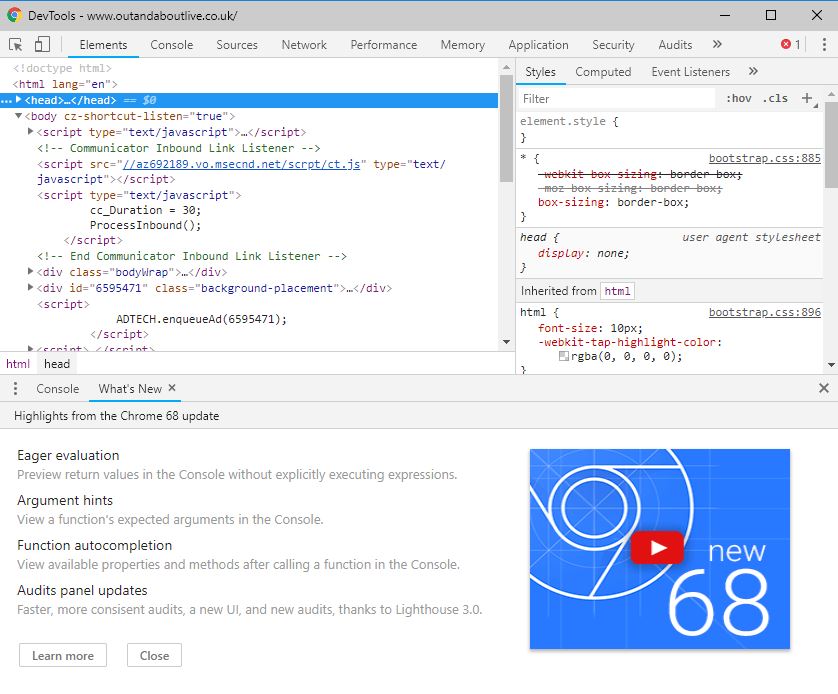The height and width of the screenshot is (694, 838).
Task: Open the DevTools main kebab menu
Action: tap(824, 44)
